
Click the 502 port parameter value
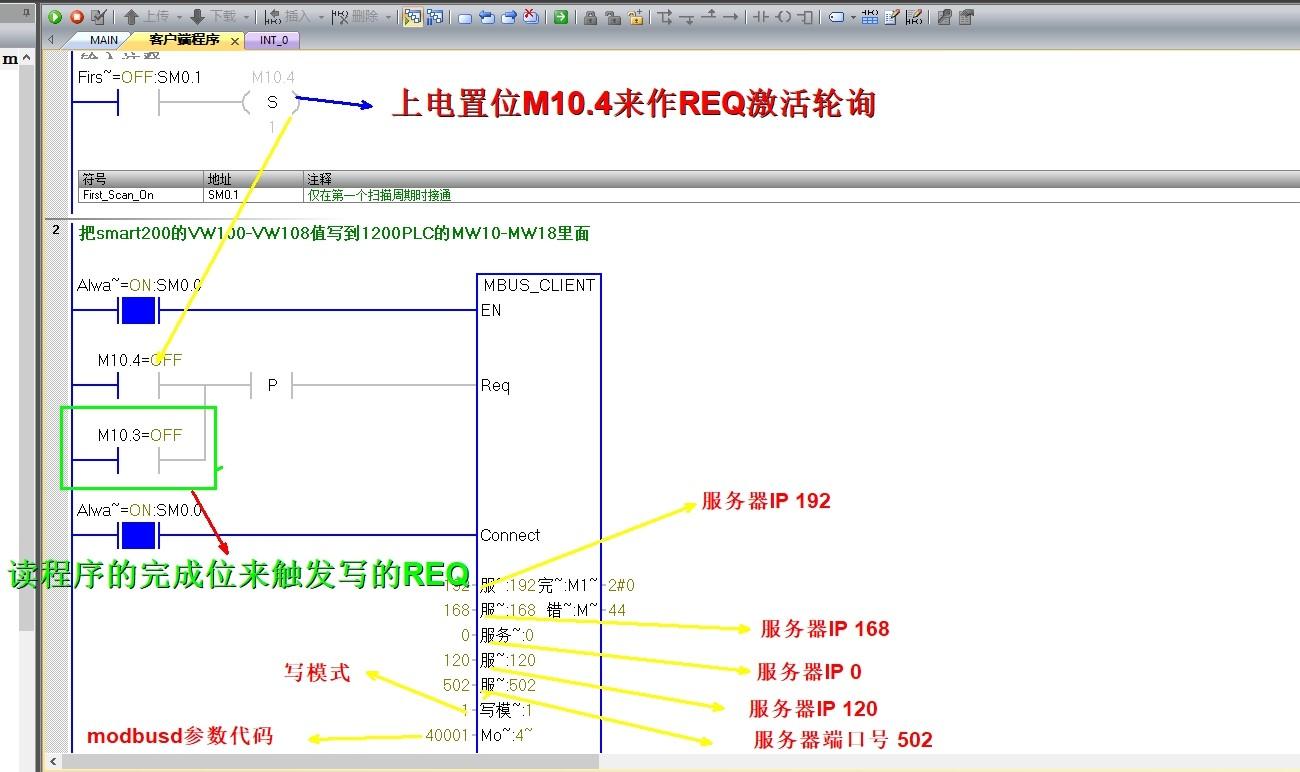[456, 685]
